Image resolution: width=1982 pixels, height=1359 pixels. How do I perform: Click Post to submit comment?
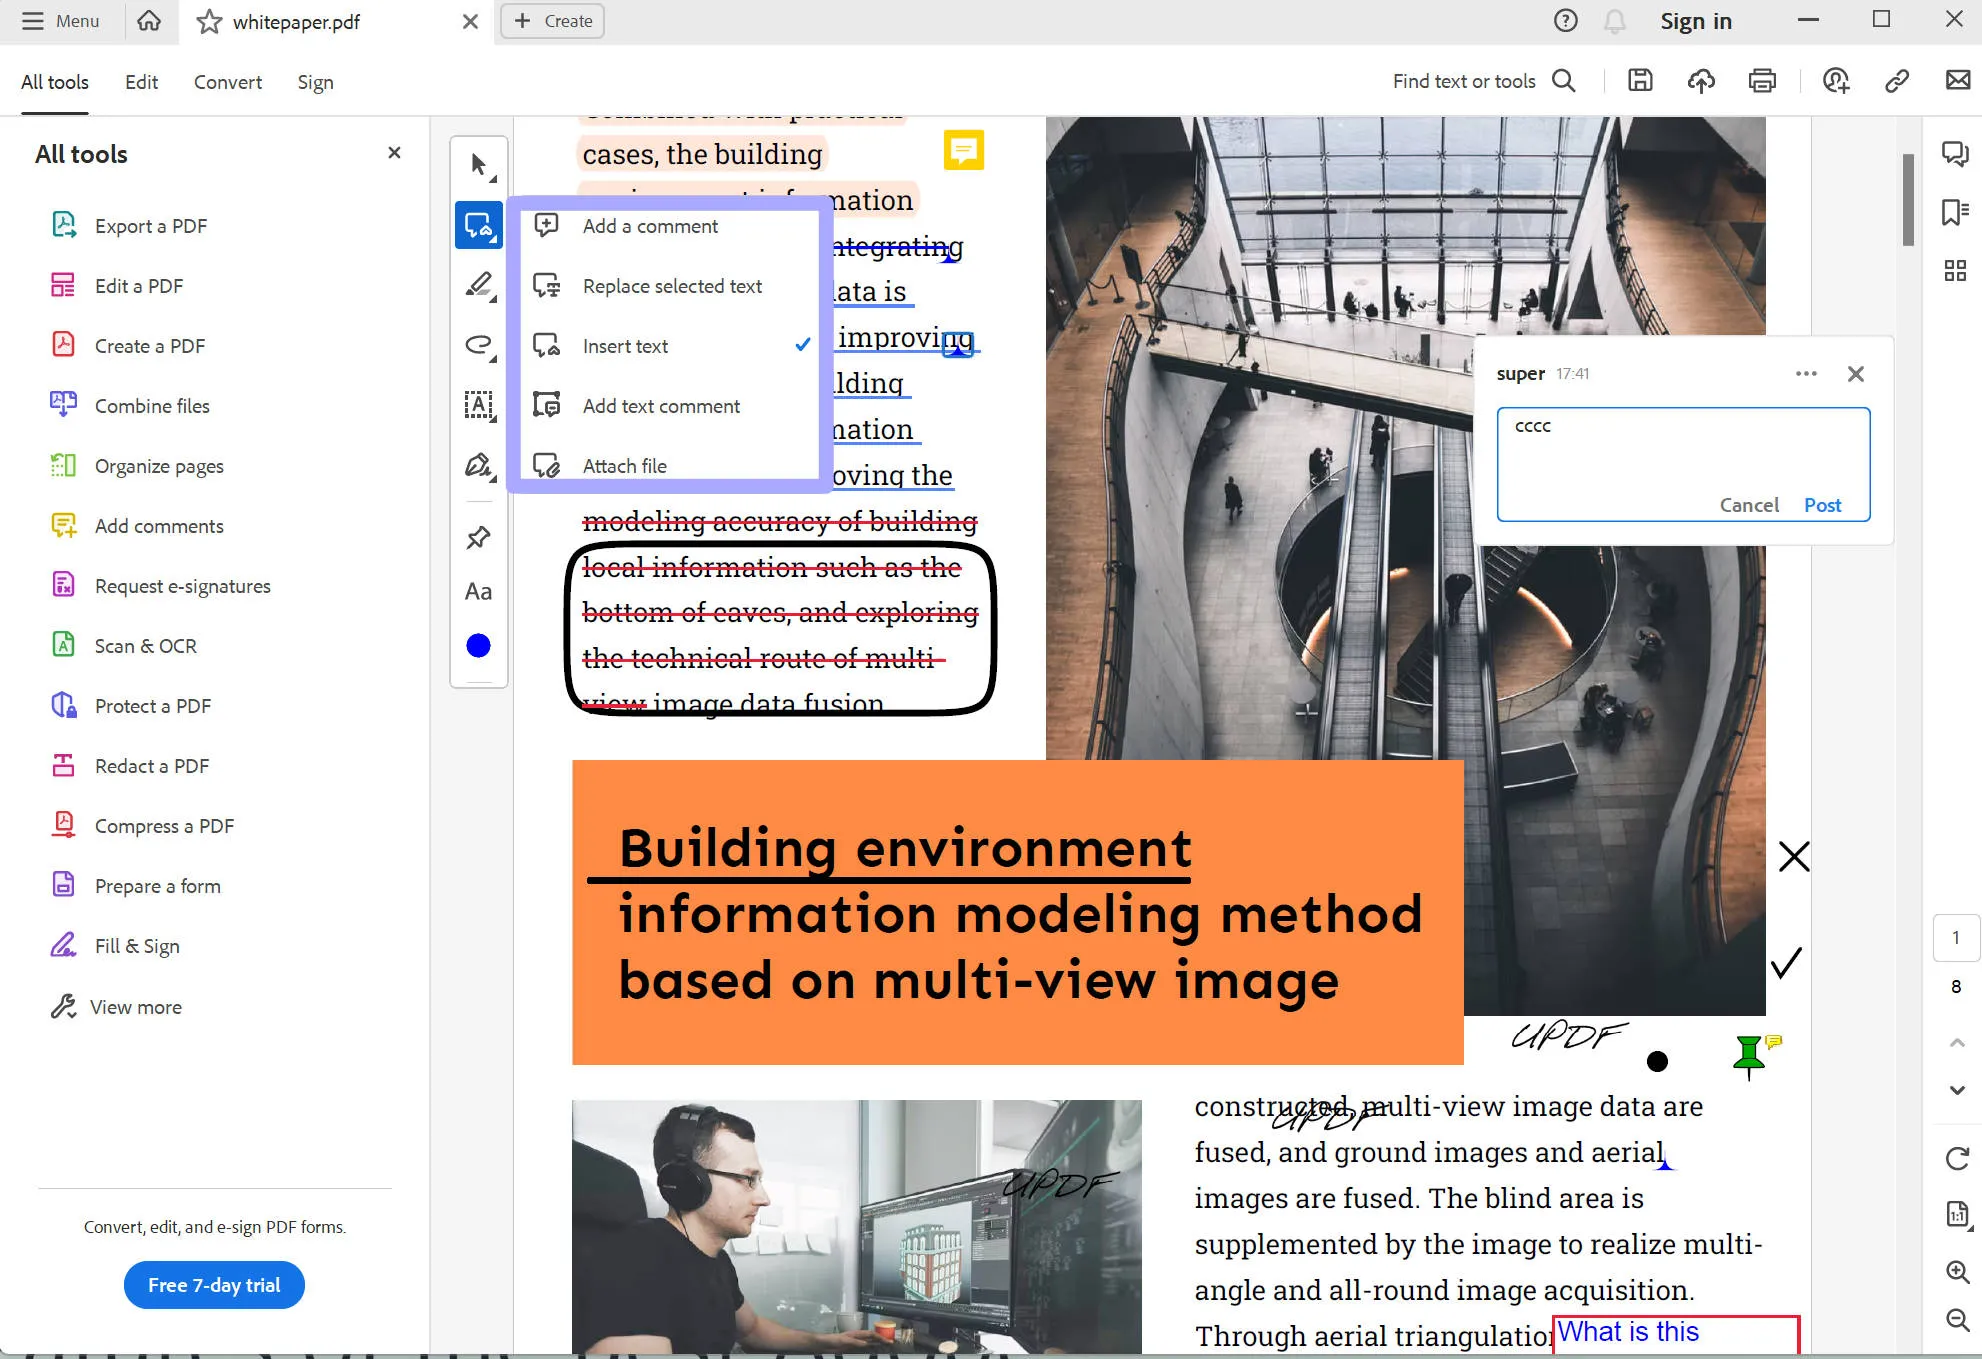pos(1822,505)
